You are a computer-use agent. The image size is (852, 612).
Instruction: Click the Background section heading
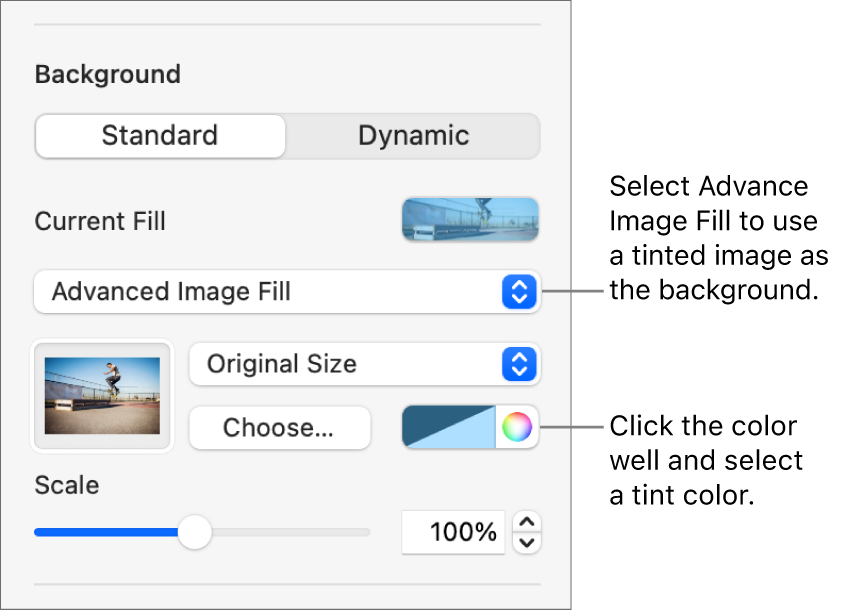107,74
